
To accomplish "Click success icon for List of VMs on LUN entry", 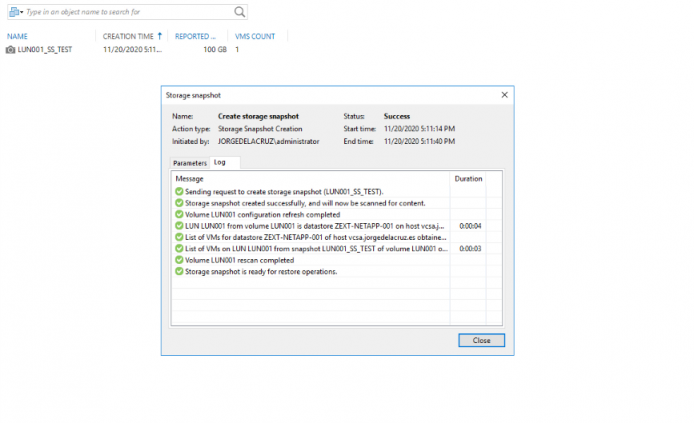I will 179,249.
